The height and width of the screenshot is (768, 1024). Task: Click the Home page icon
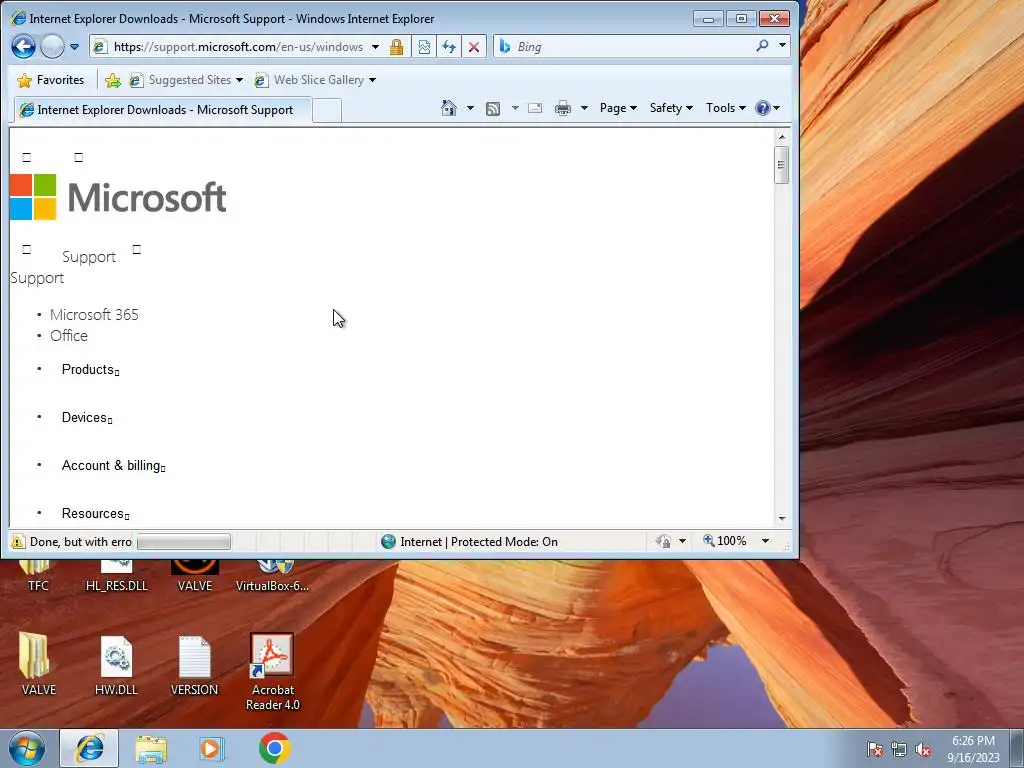[449, 108]
